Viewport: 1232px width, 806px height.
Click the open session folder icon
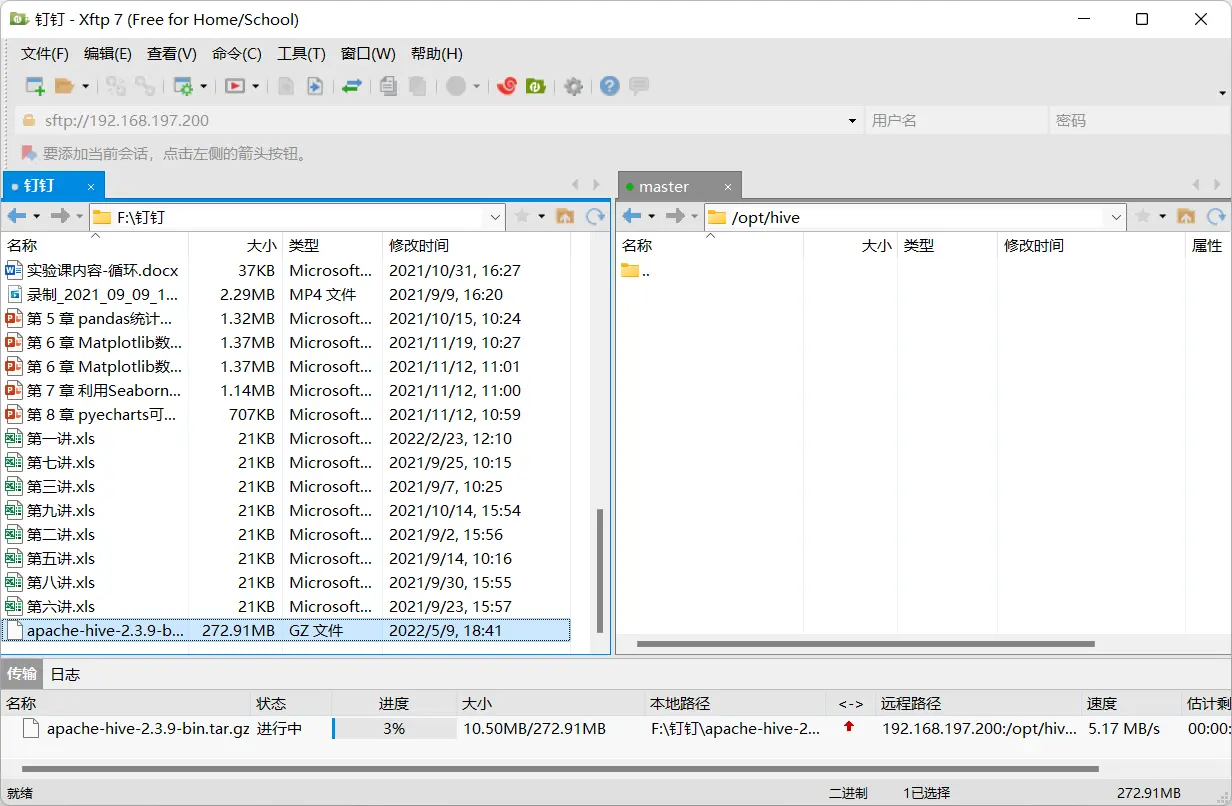65,86
